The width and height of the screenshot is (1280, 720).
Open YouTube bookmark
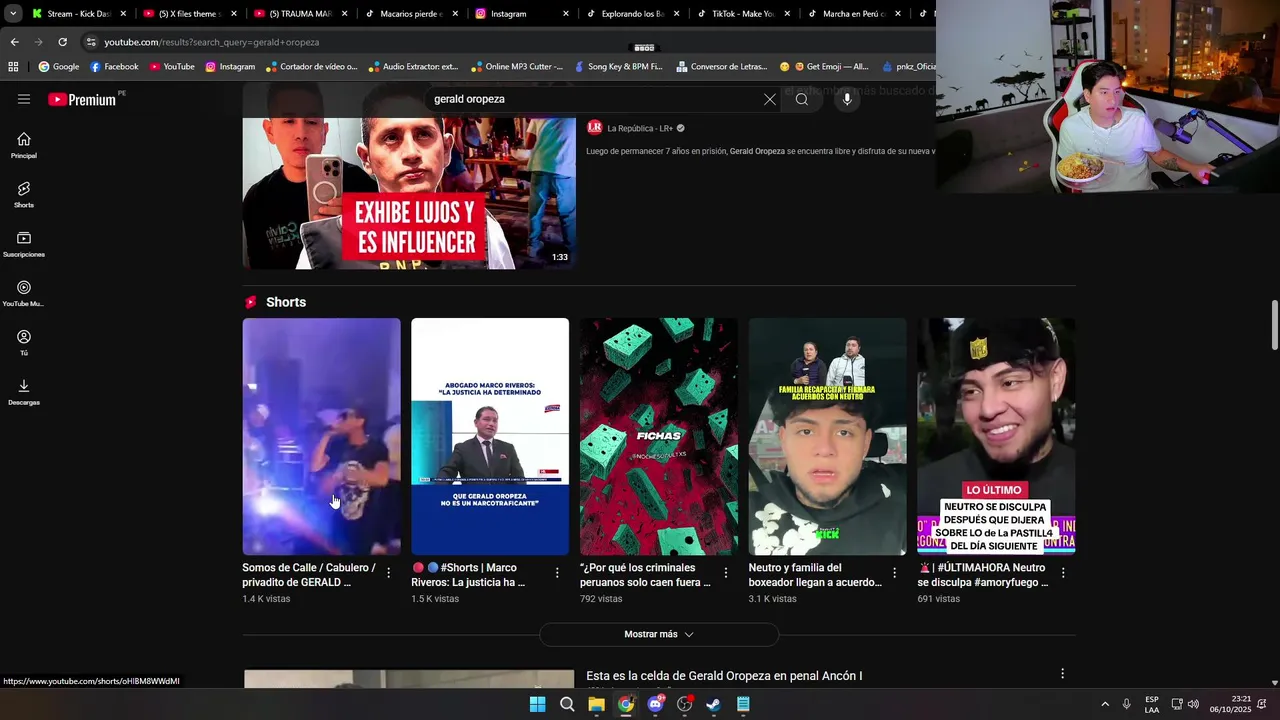172,67
